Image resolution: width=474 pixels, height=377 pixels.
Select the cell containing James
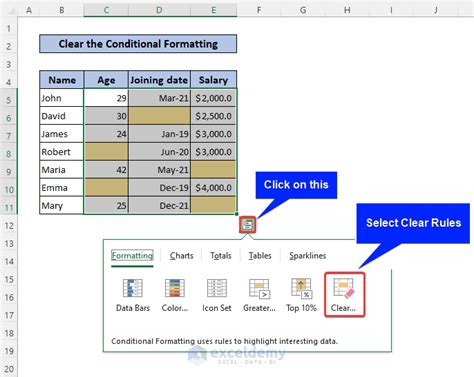click(x=62, y=134)
